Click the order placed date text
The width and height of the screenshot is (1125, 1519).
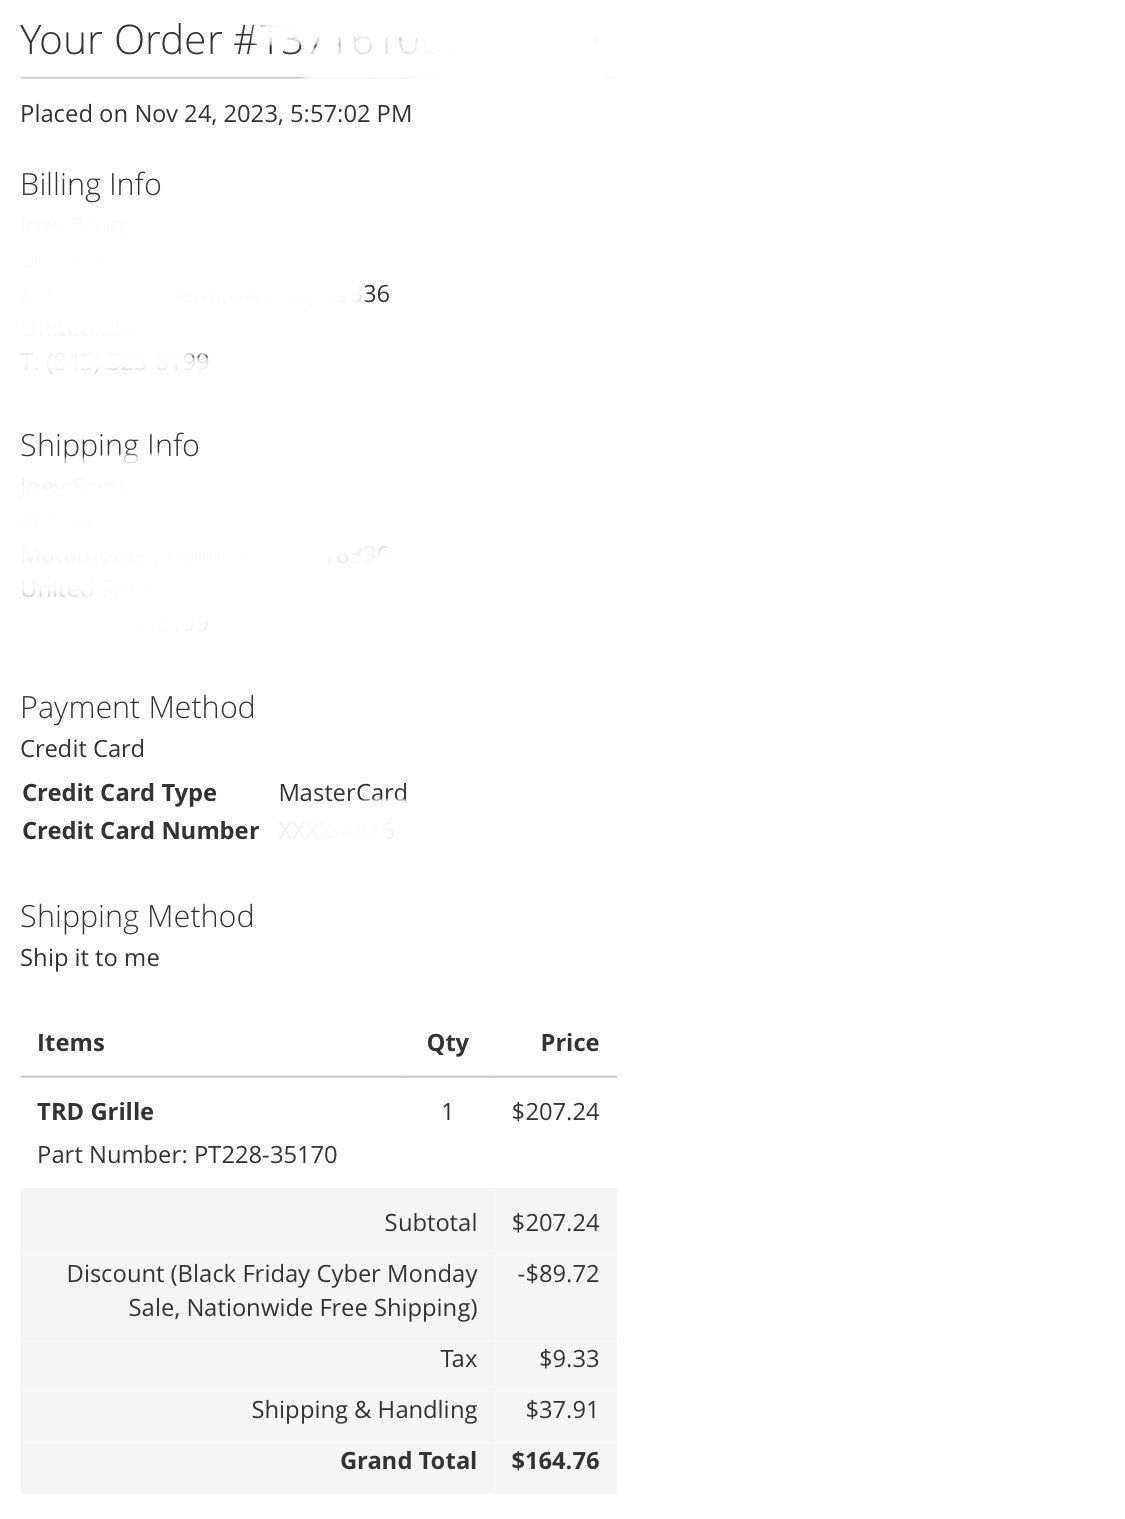(x=216, y=113)
